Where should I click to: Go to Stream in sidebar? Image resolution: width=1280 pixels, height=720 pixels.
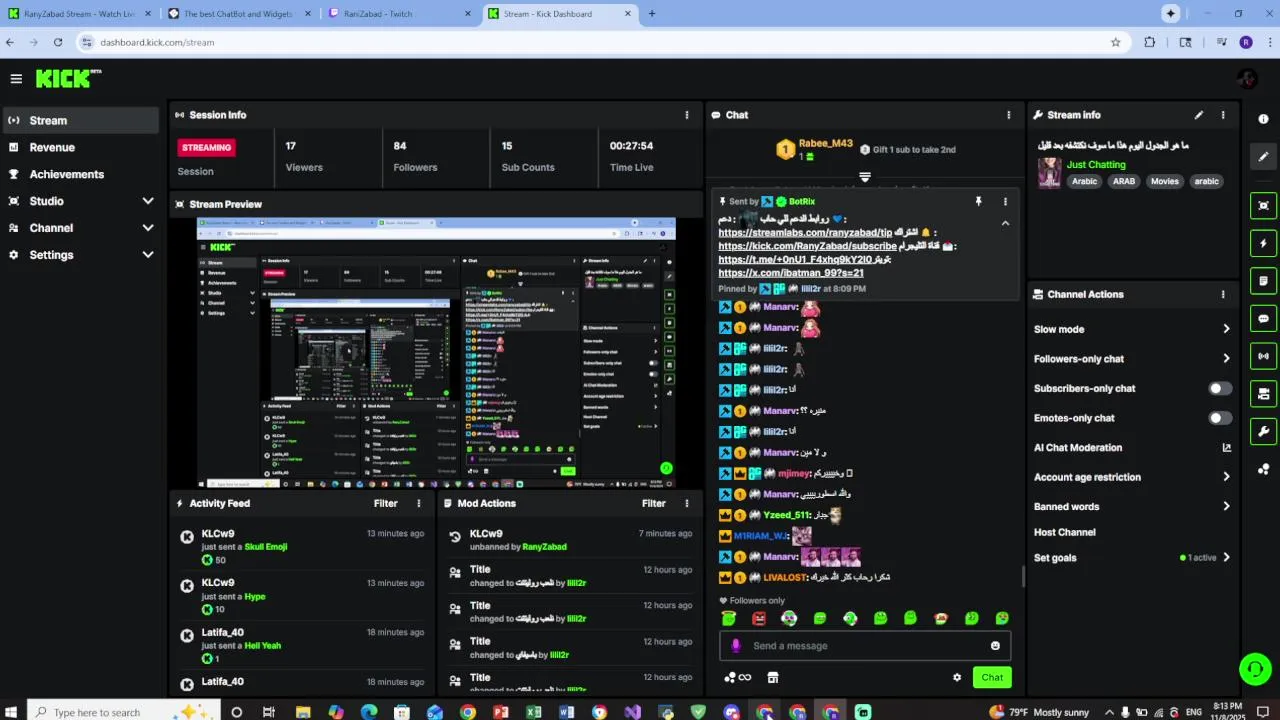(80, 120)
